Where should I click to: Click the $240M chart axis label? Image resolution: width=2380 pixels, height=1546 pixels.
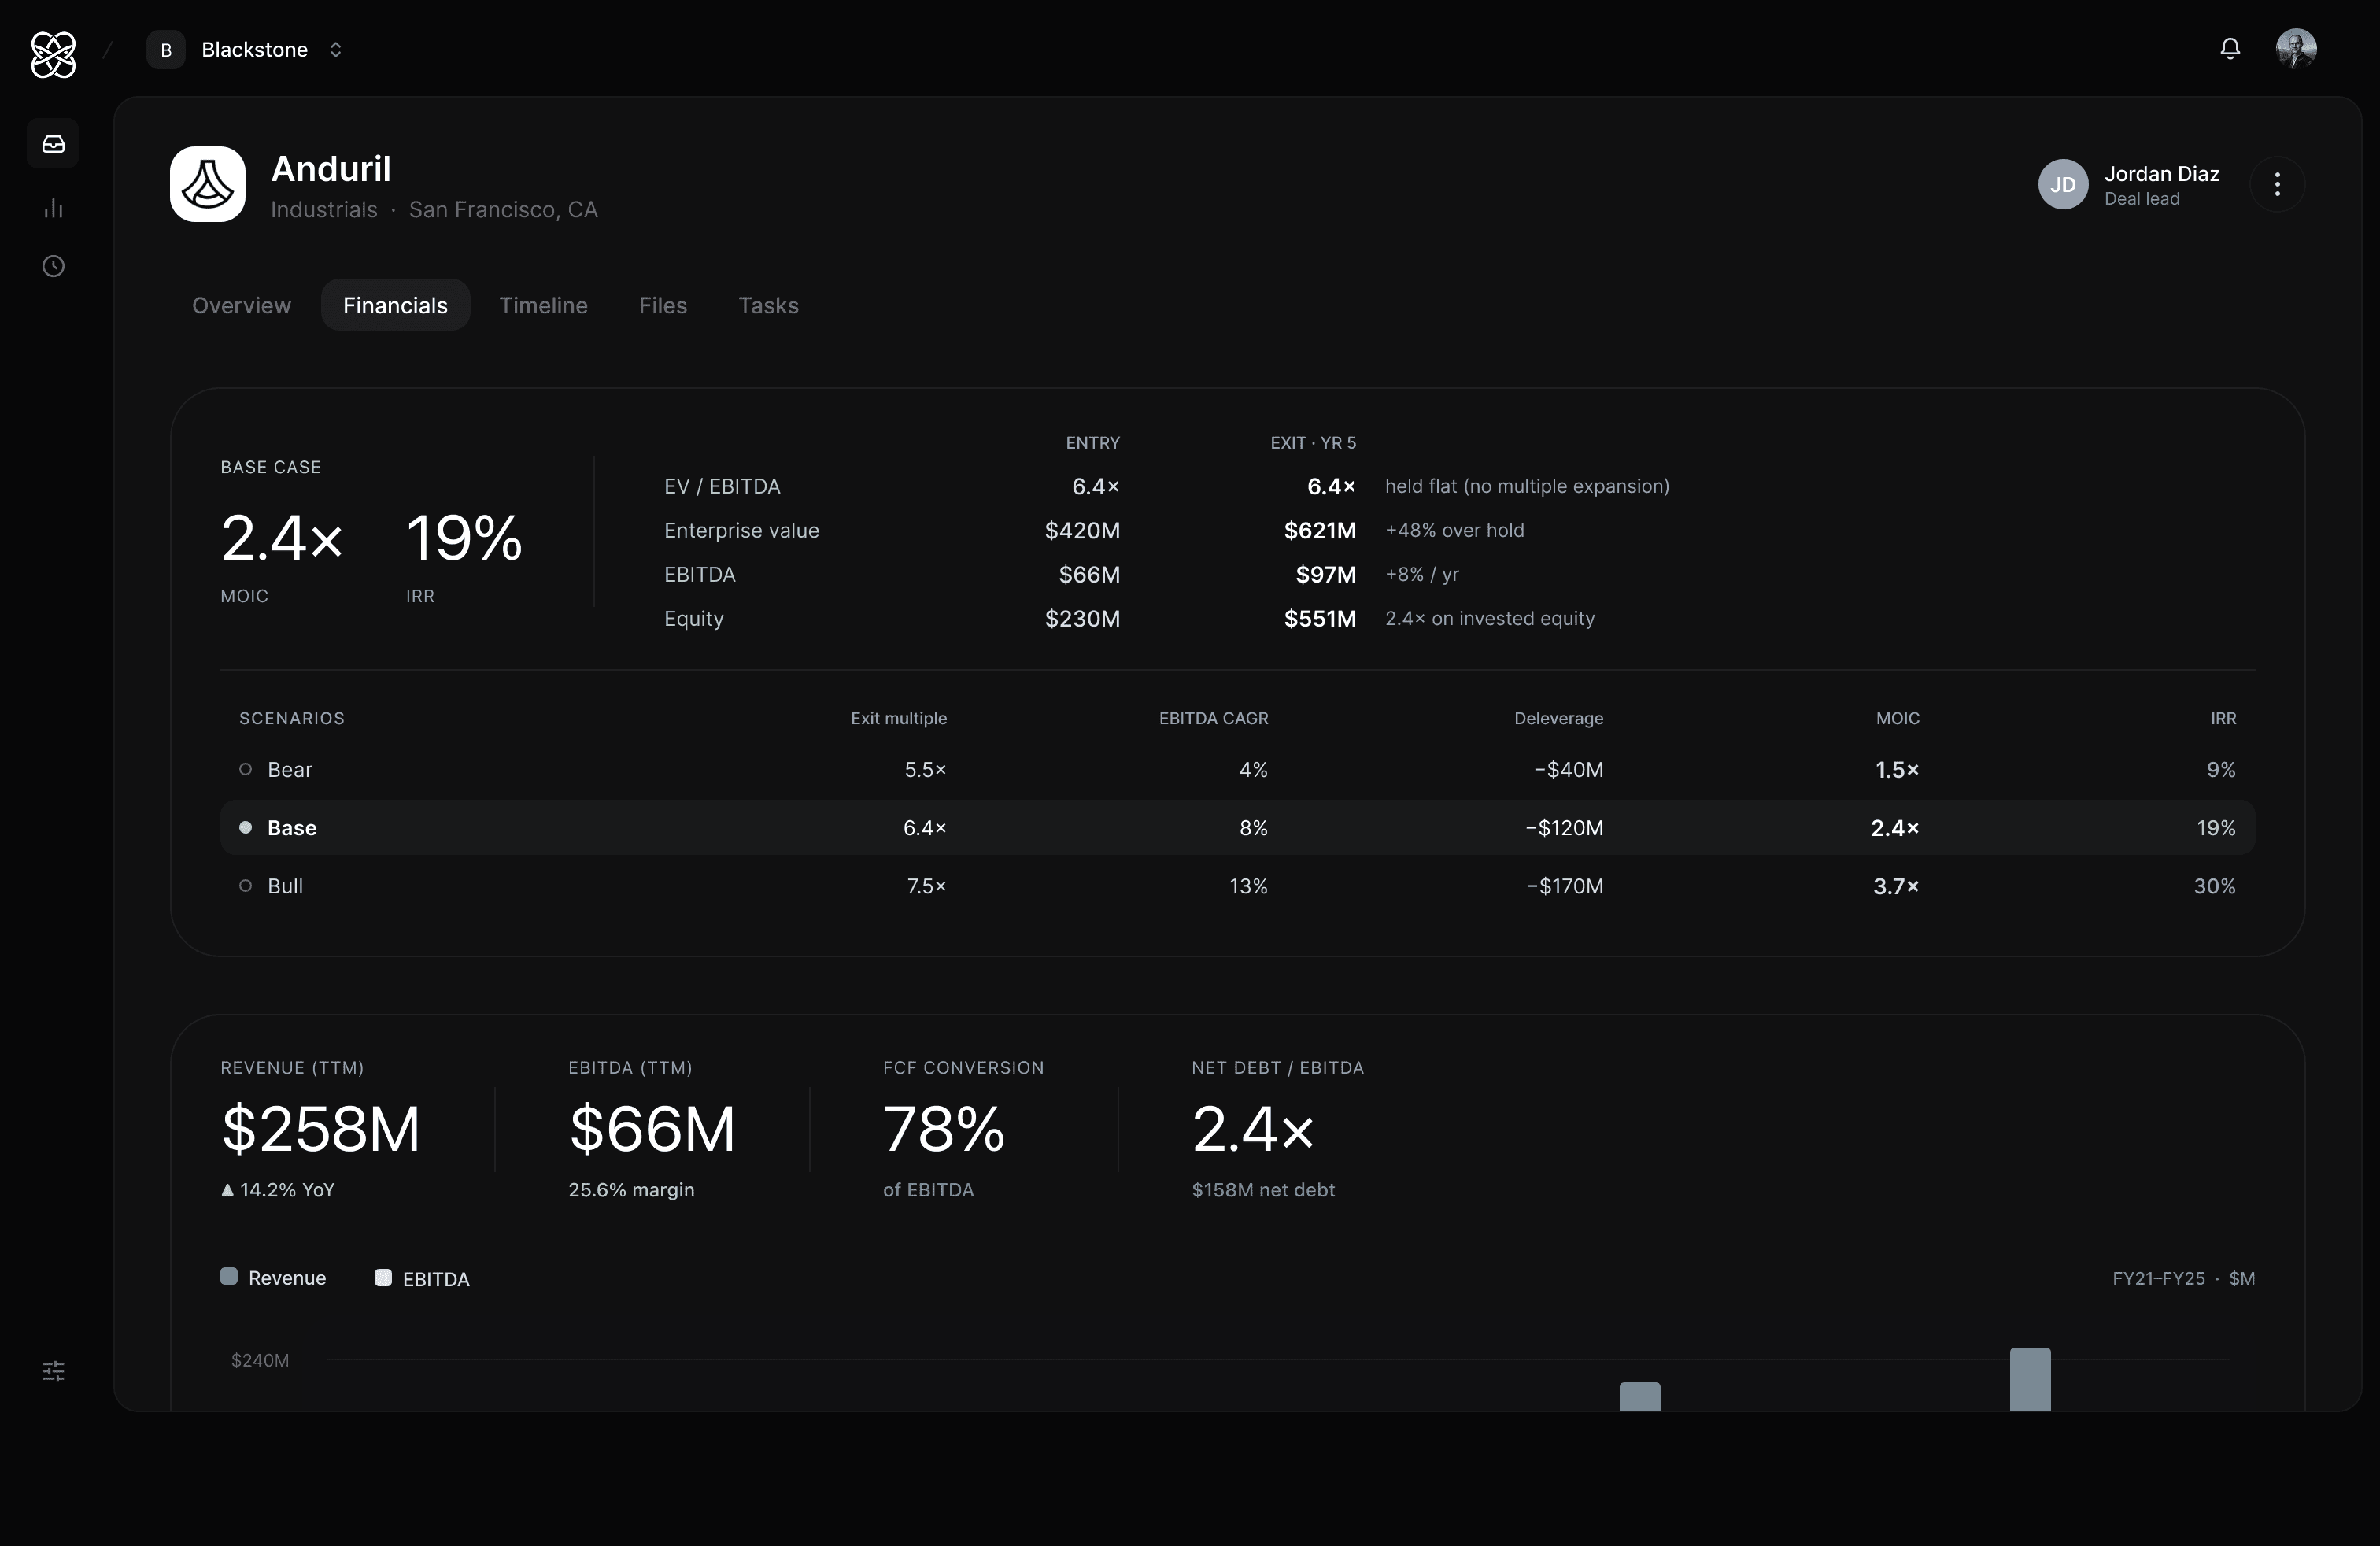(x=260, y=1360)
